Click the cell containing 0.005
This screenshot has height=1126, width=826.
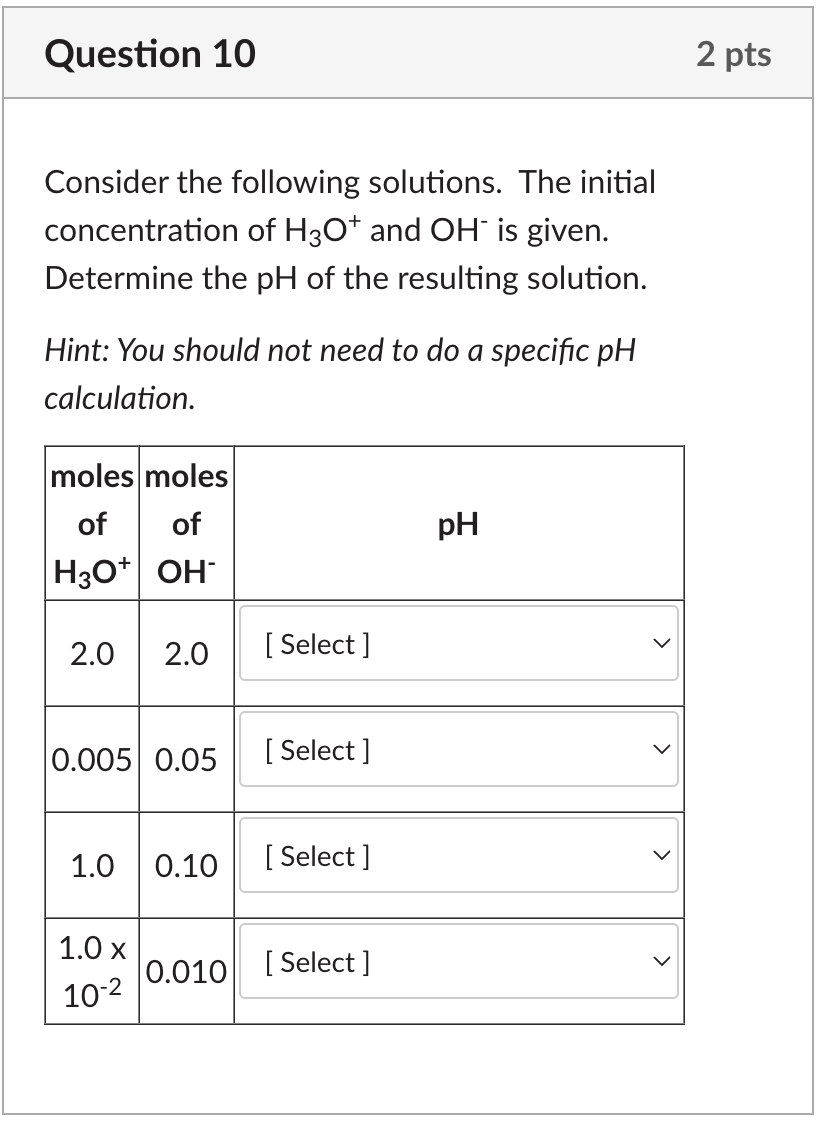pyautogui.click(x=92, y=760)
